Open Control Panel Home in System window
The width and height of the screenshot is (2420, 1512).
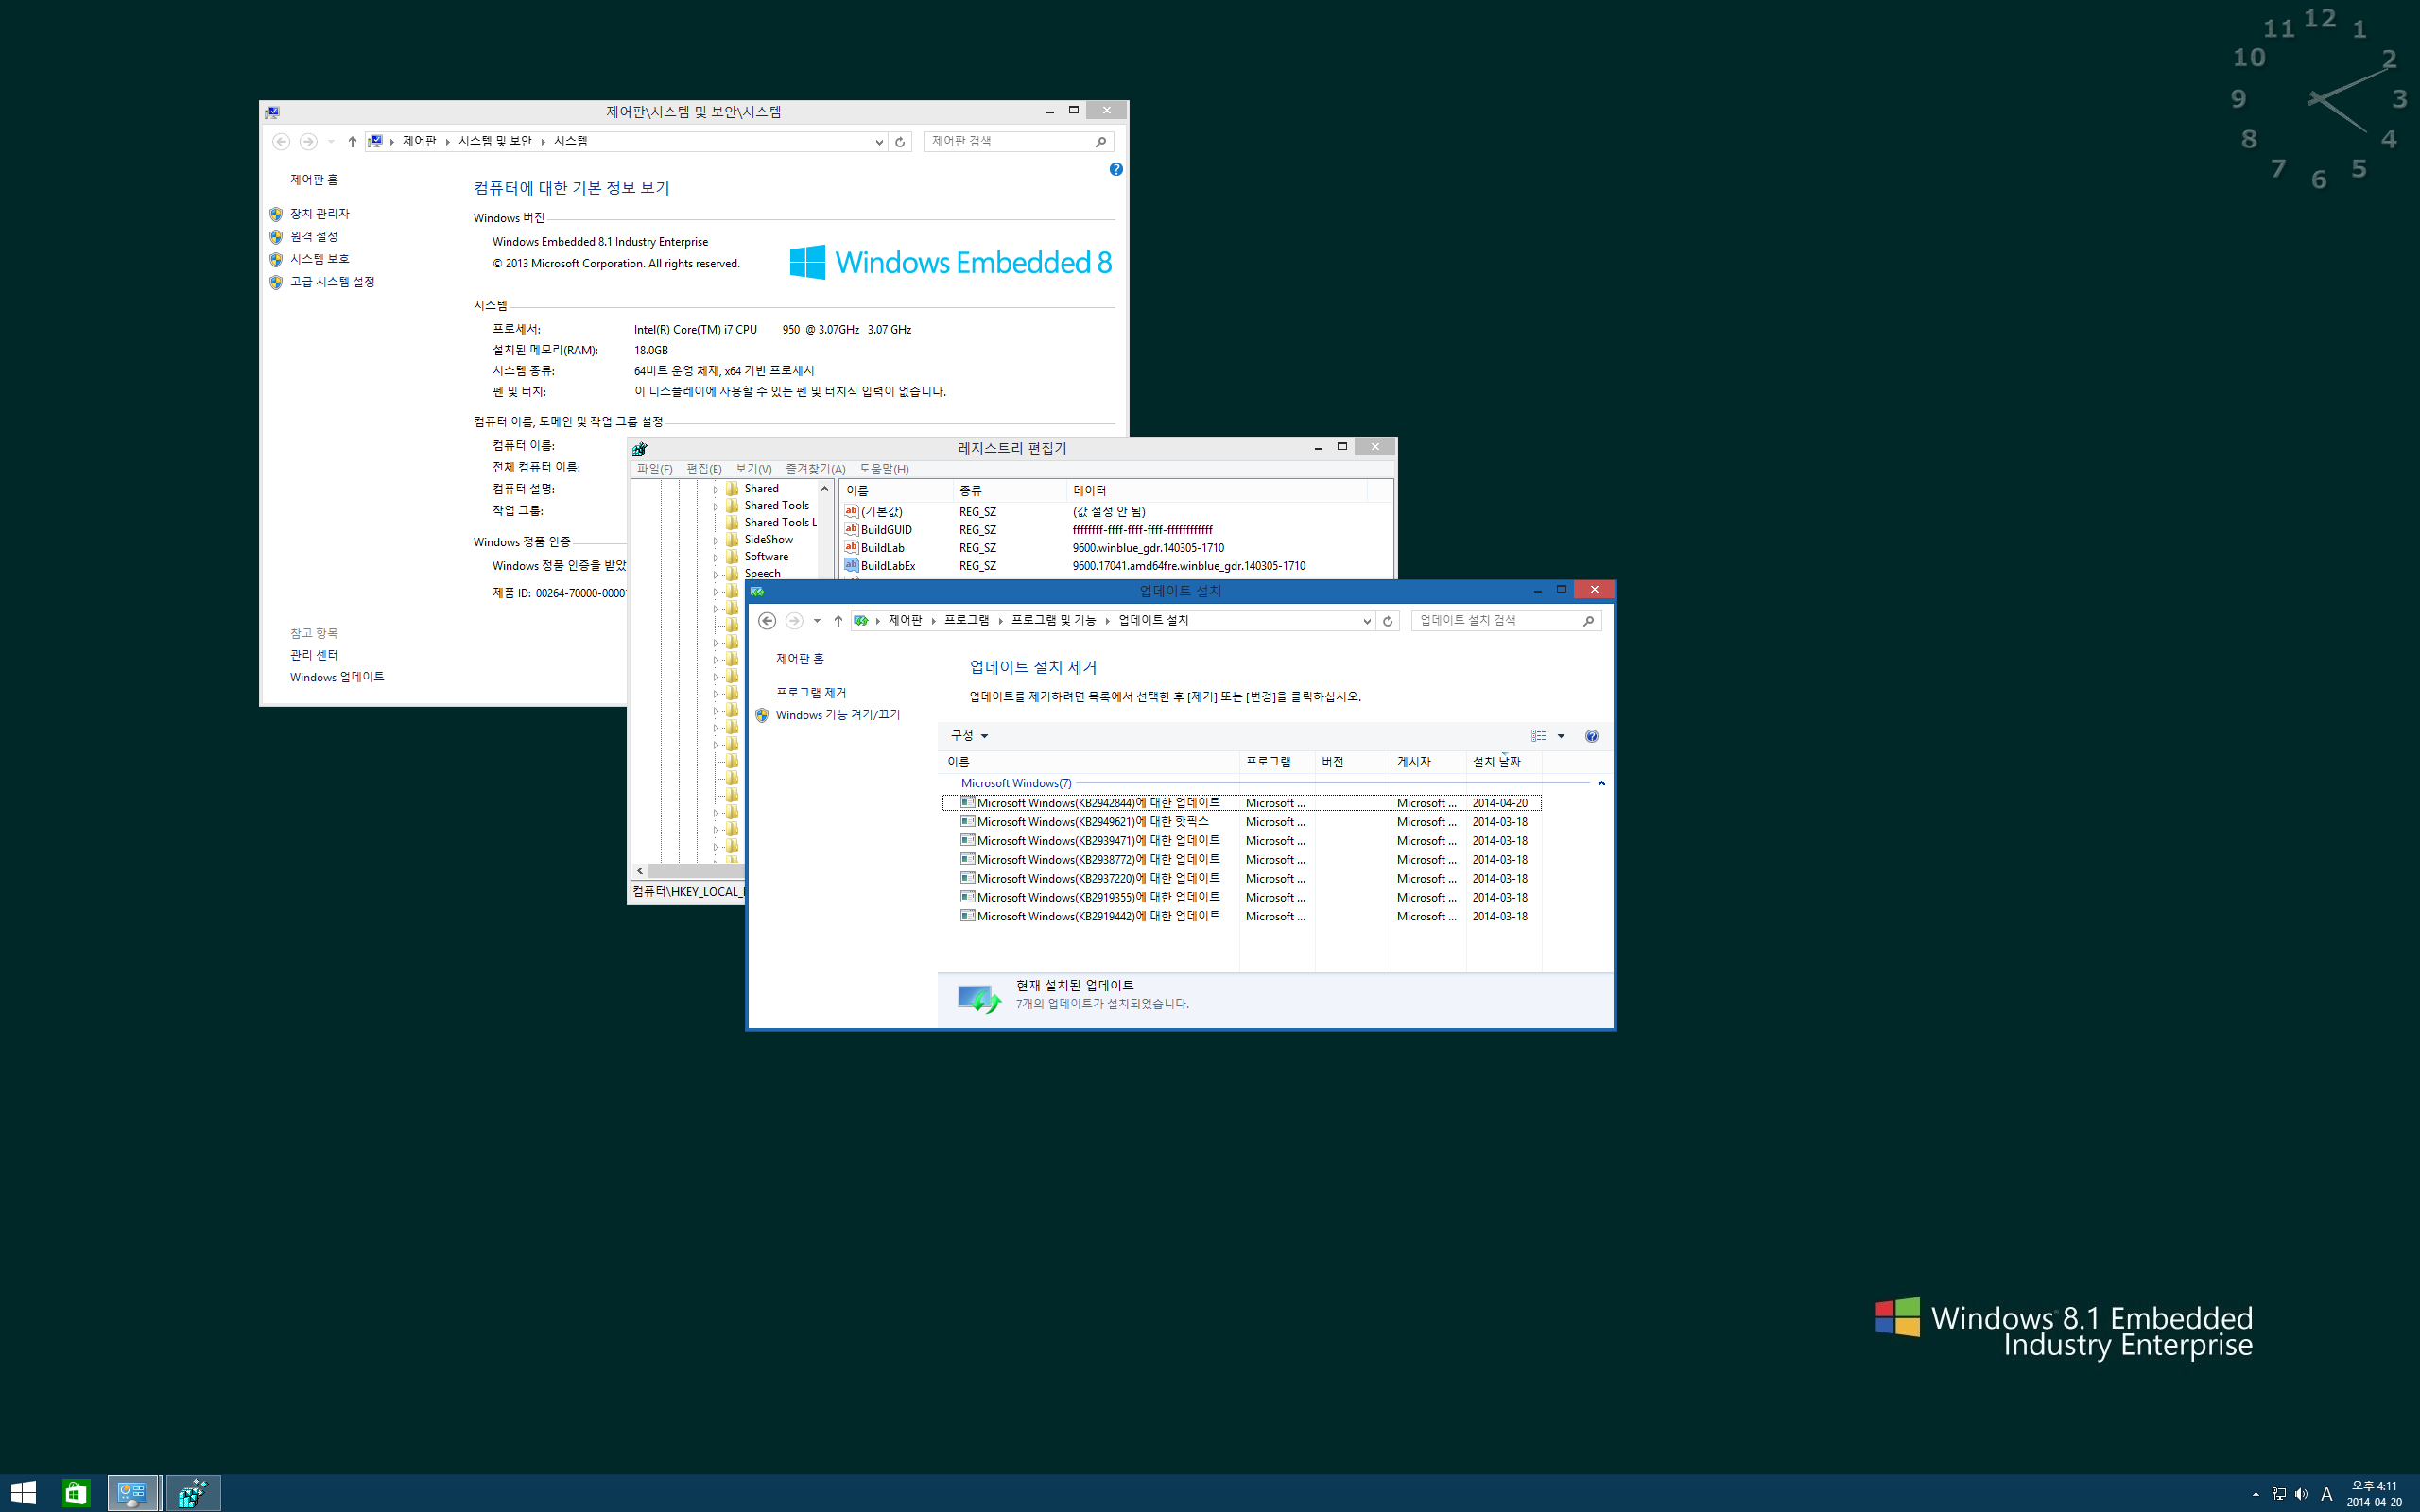point(314,179)
